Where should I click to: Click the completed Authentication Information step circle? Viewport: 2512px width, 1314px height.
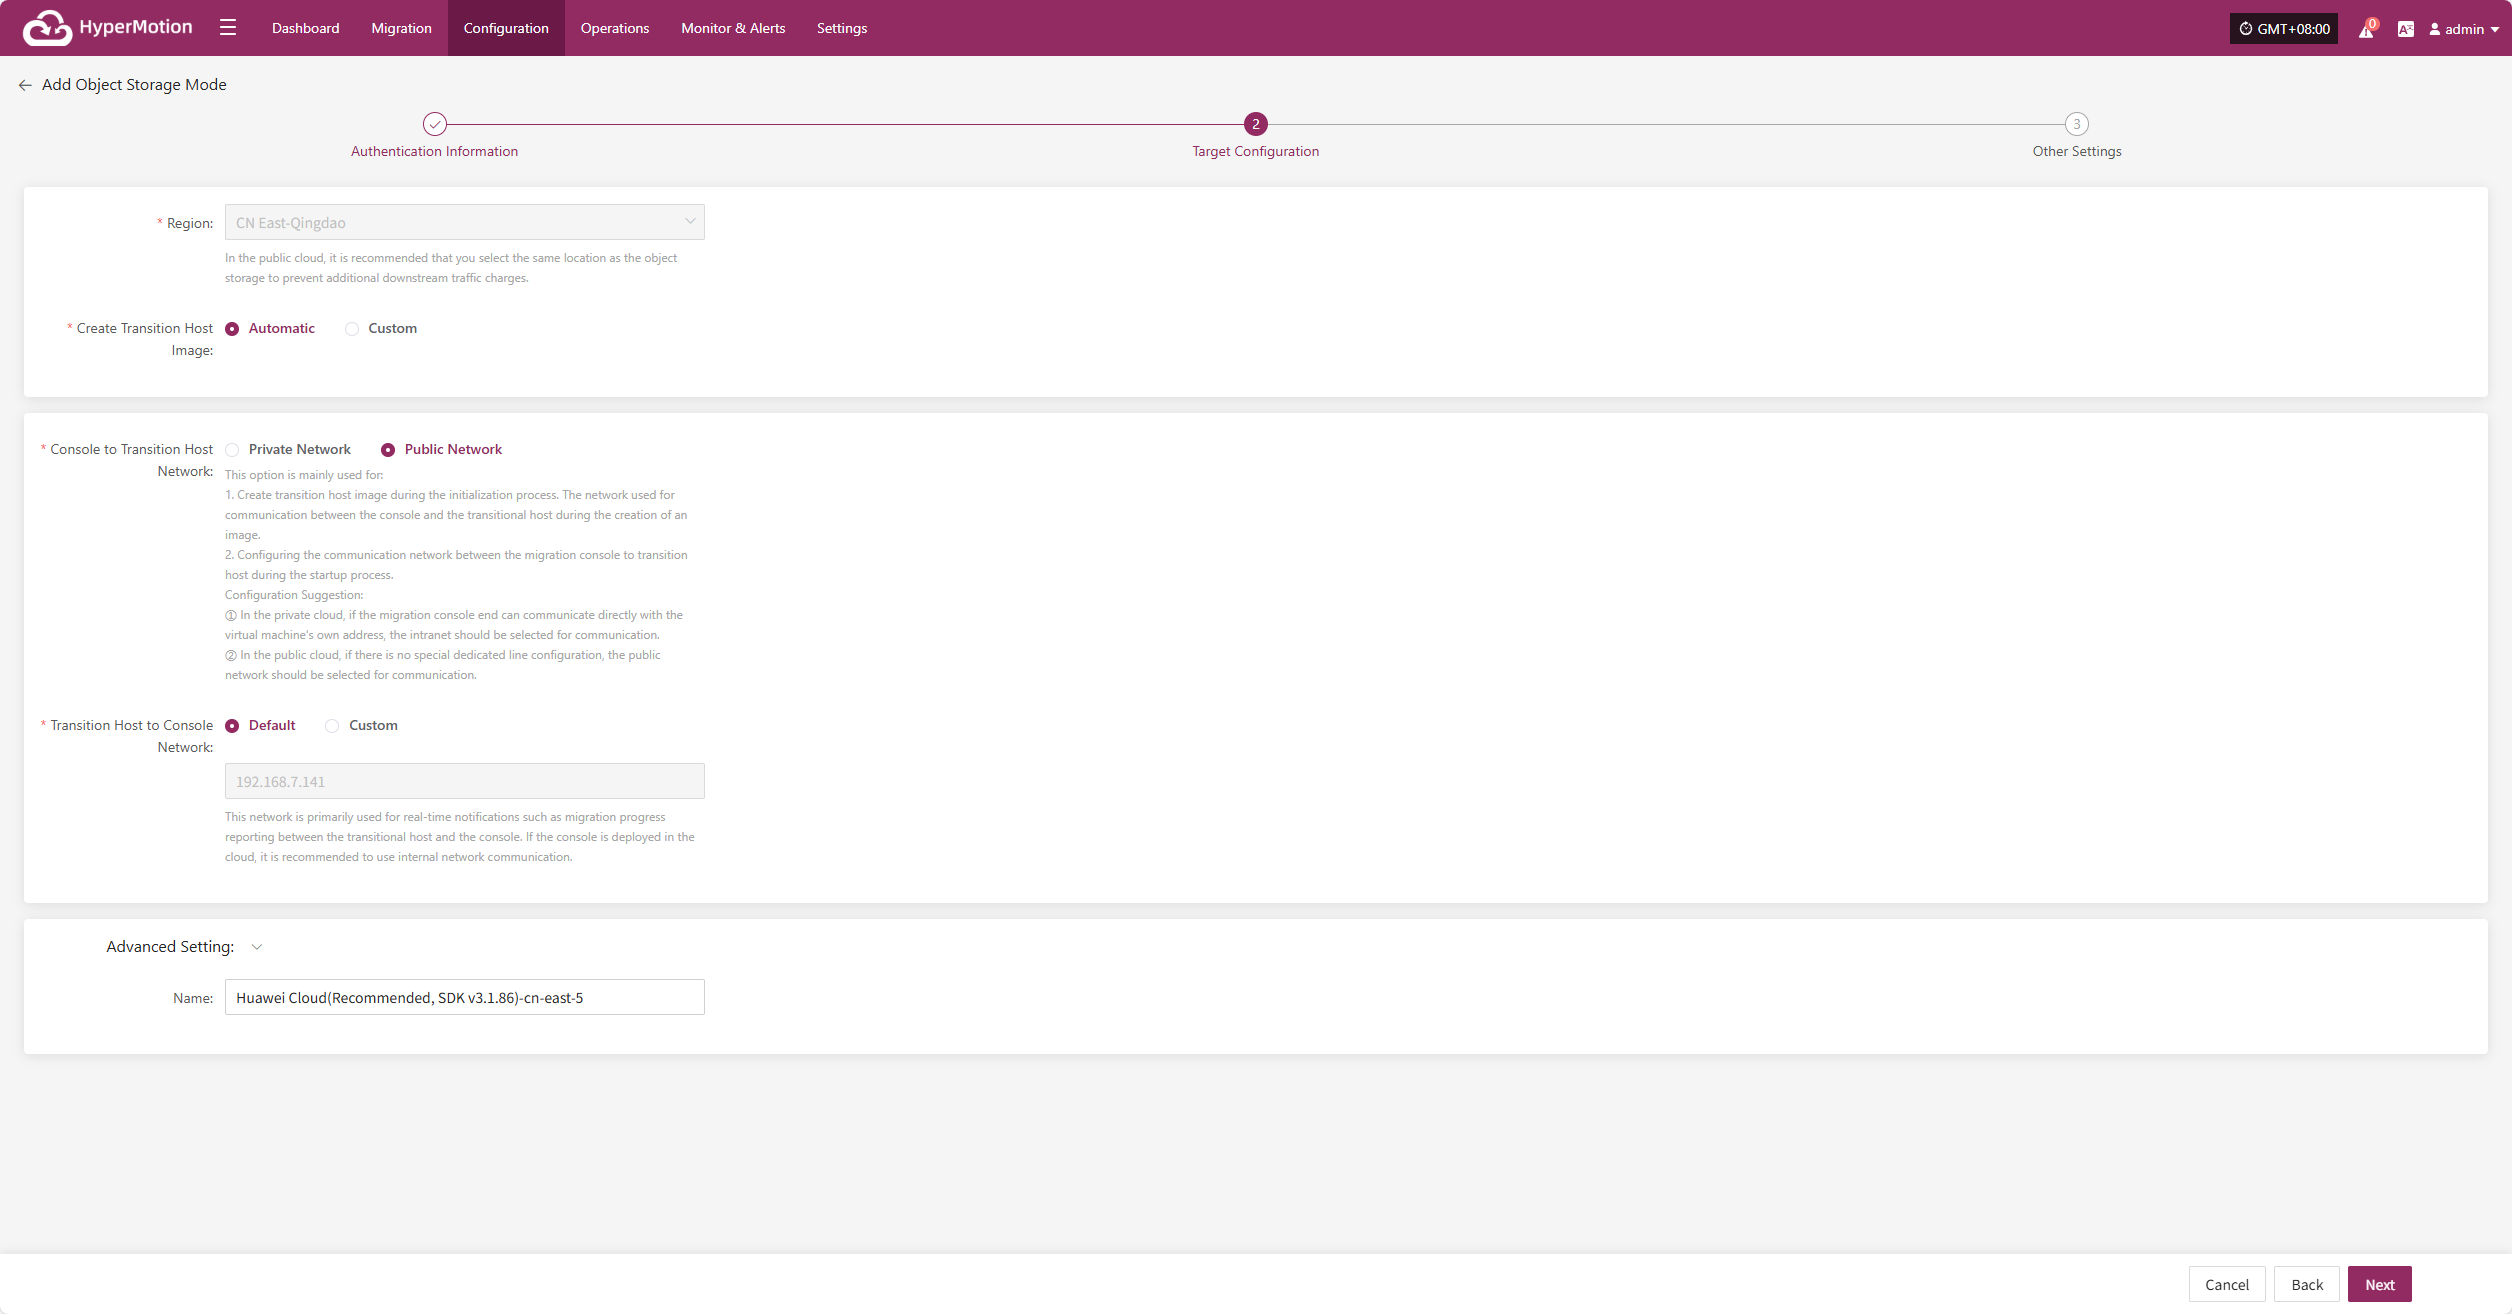pos(434,124)
